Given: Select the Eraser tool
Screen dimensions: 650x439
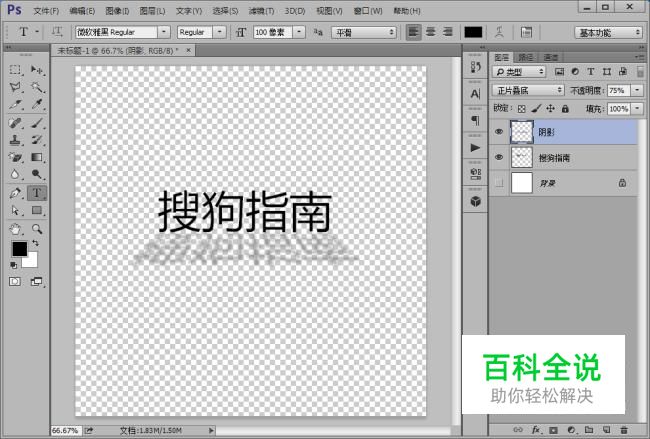Looking at the screenshot, I should coord(15,158).
